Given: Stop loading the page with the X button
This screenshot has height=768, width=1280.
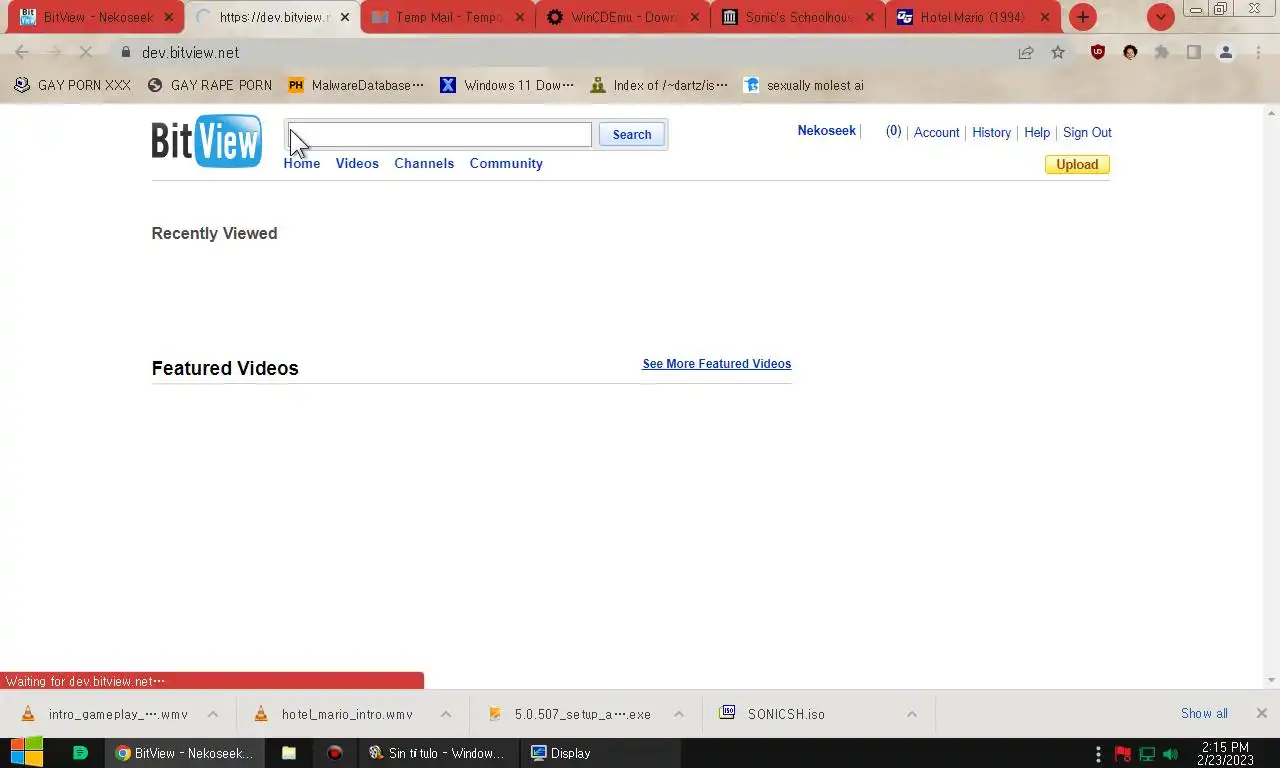Looking at the screenshot, I should [x=86, y=52].
